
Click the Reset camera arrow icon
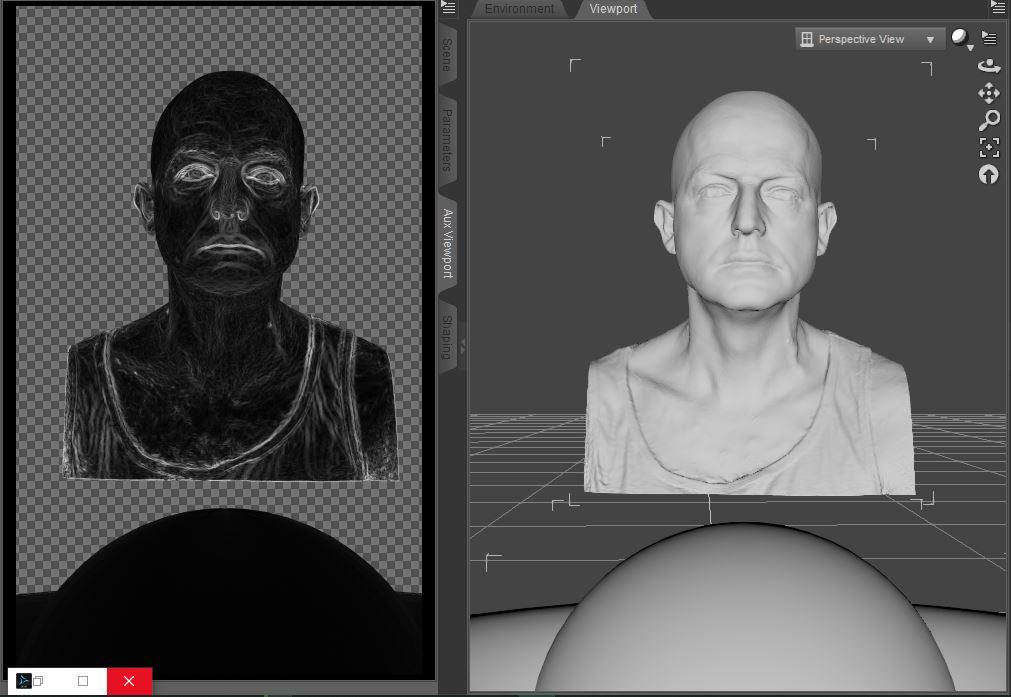(x=989, y=174)
